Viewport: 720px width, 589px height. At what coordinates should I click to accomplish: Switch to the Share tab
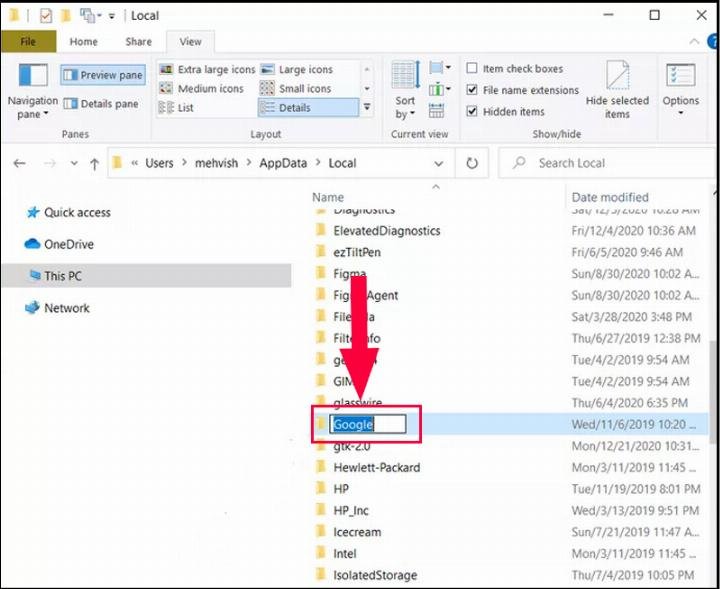pyautogui.click(x=138, y=42)
